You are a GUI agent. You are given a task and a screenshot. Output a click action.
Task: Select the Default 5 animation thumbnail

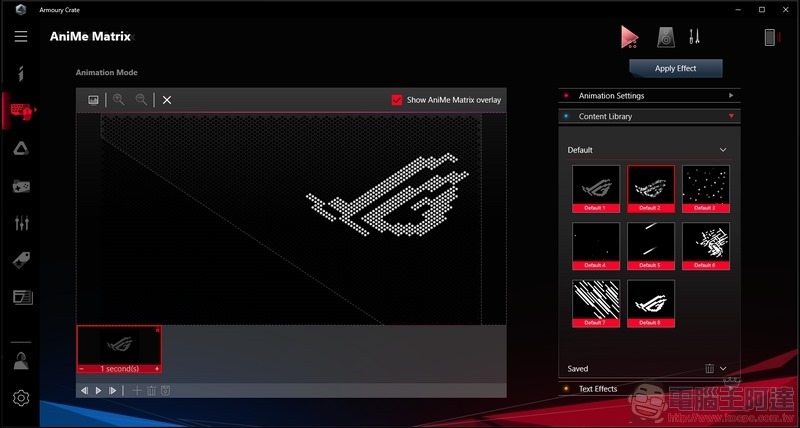651,246
